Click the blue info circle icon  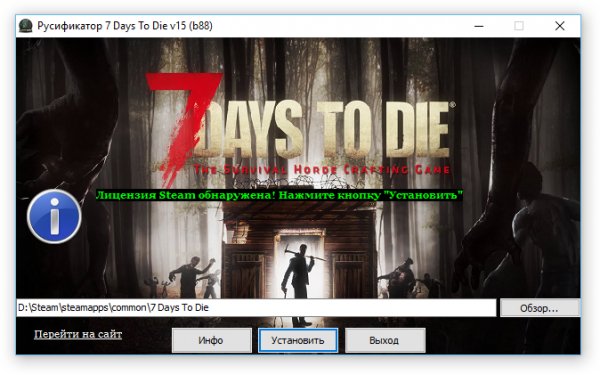[54, 216]
